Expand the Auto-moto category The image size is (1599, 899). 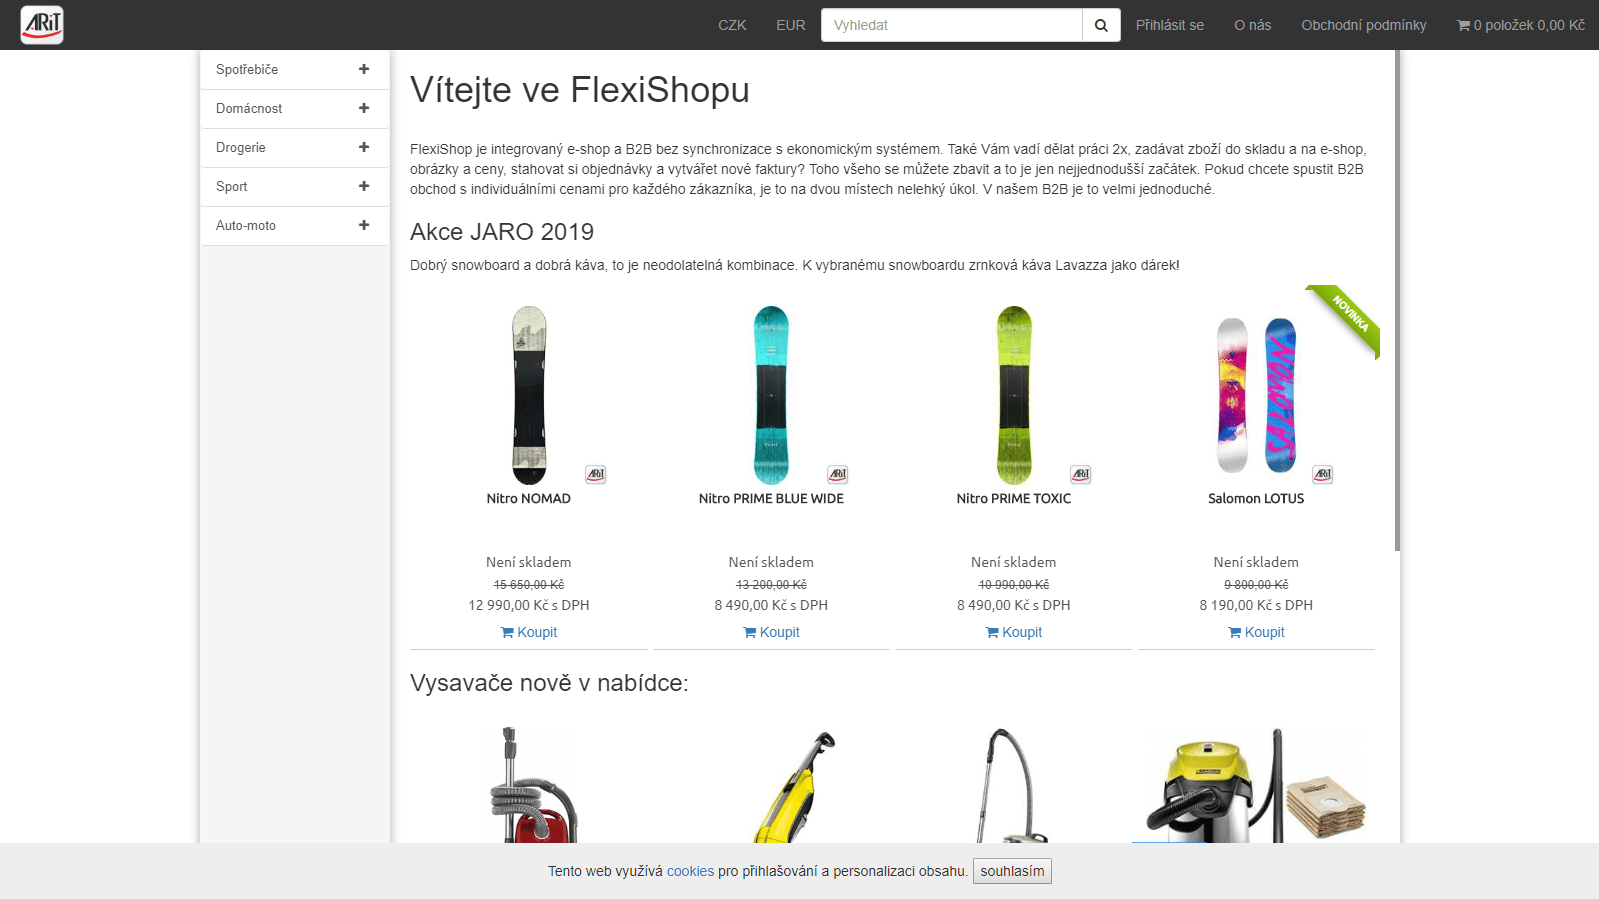[x=364, y=225]
